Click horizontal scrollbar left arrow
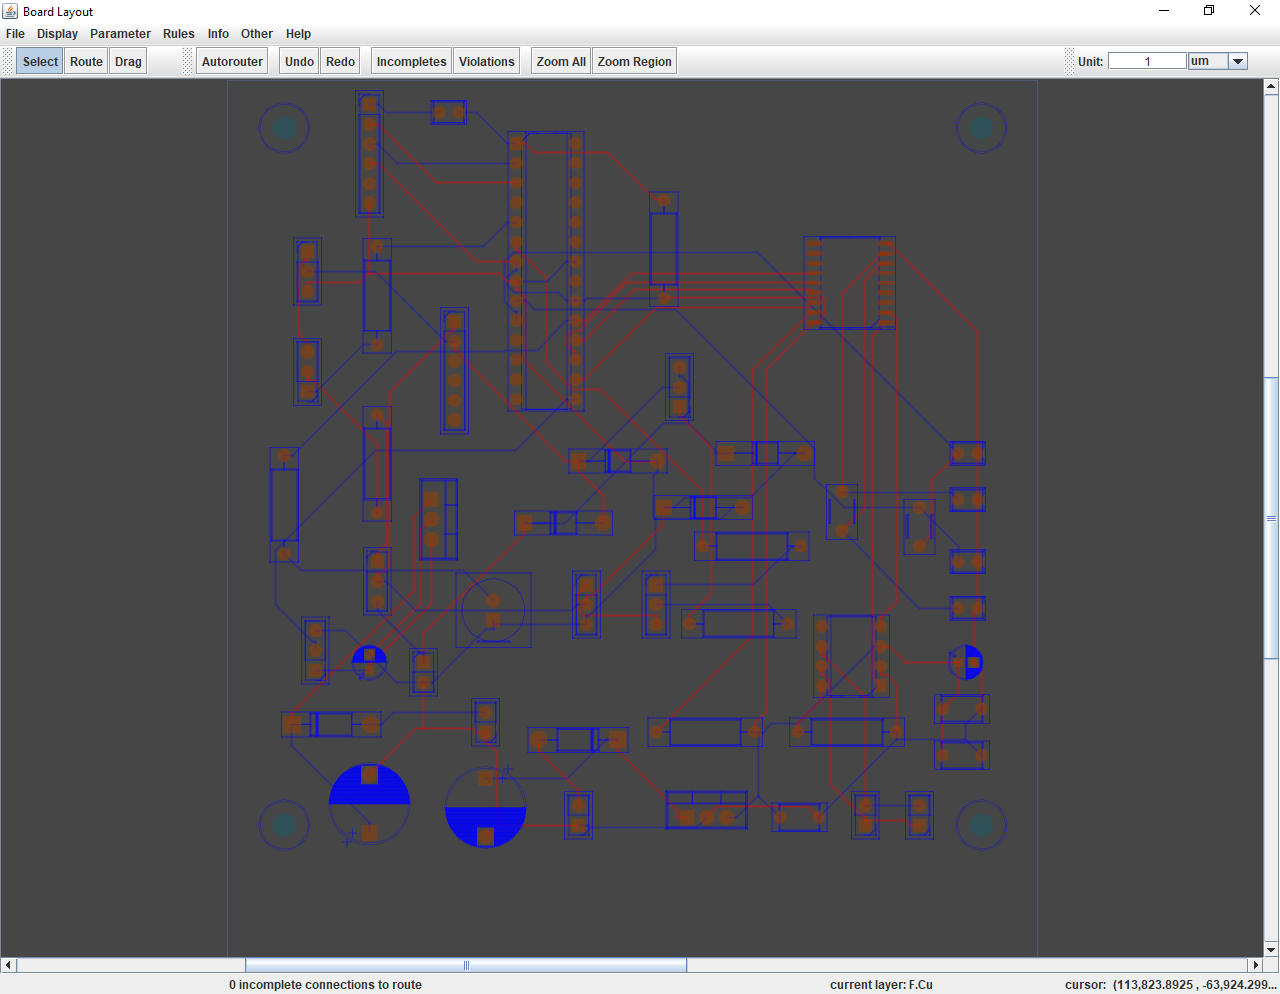The height and width of the screenshot is (994, 1280). point(8,965)
